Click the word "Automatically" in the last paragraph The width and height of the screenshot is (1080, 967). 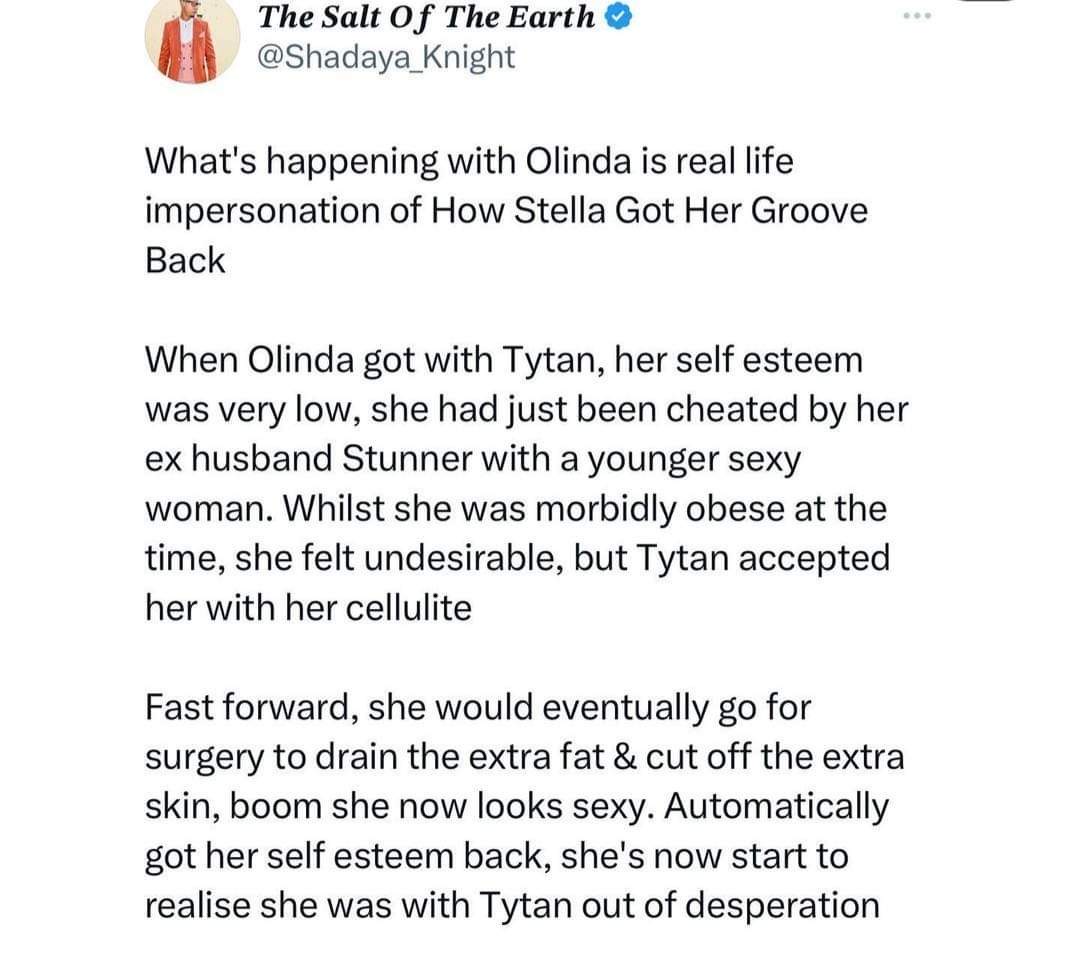pos(776,807)
